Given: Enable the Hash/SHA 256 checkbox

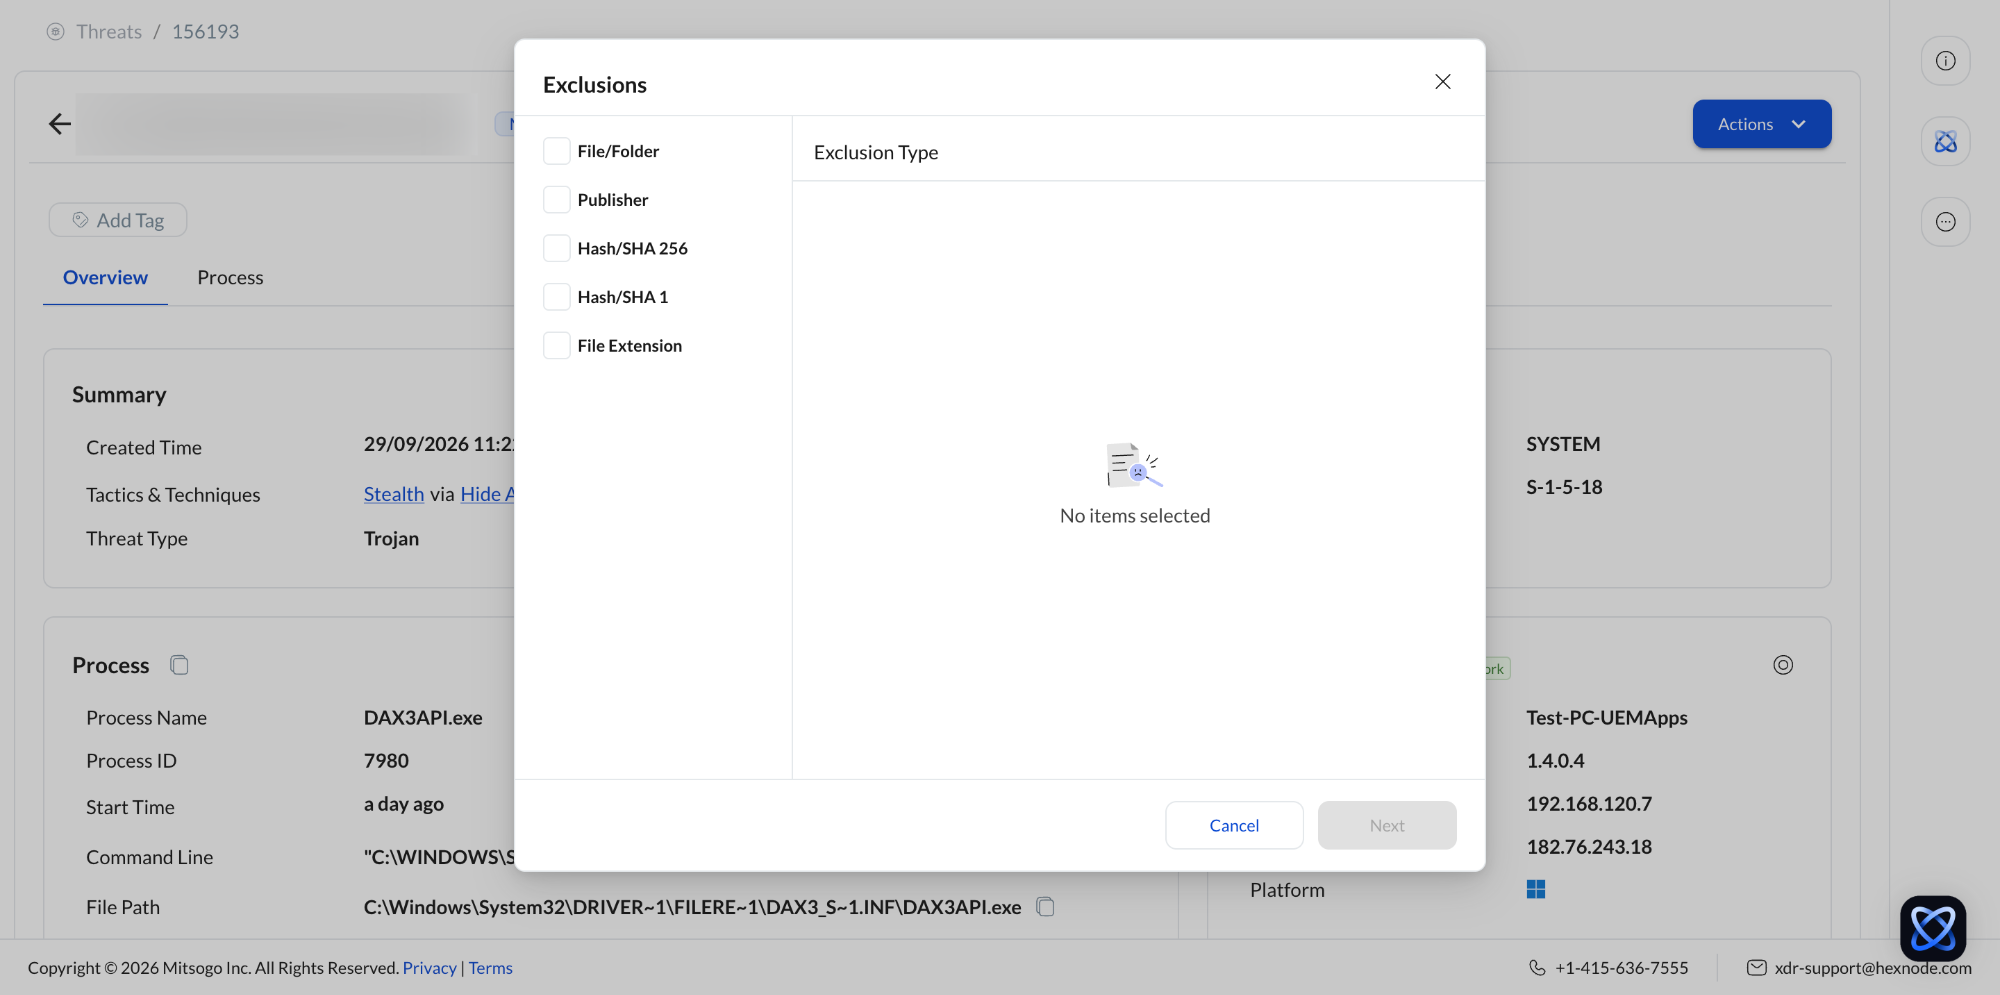Looking at the screenshot, I should (x=557, y=248).
